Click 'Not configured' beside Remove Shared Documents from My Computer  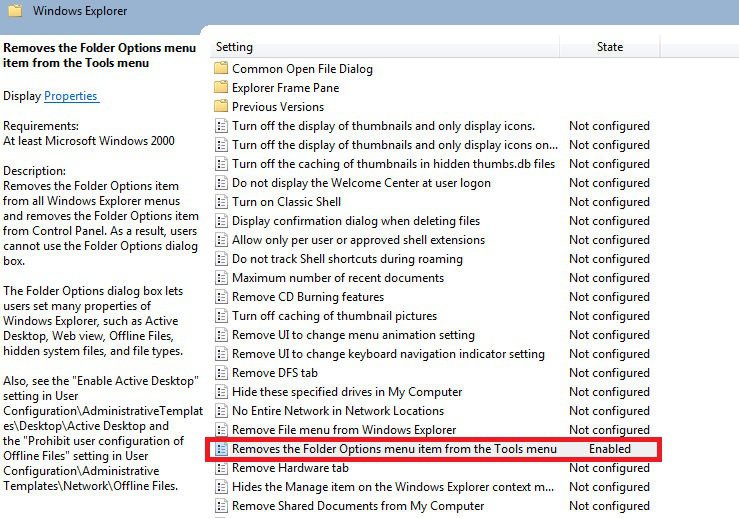pyautogui.click(x=609, y=506)
